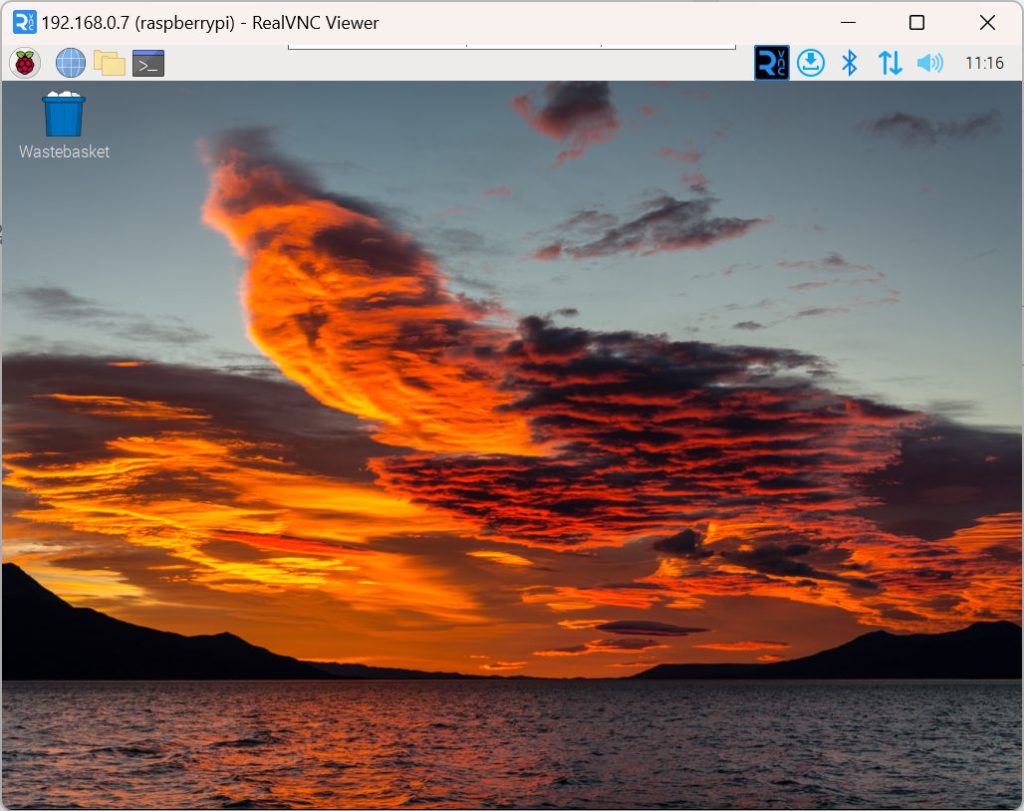Open the Wastebasket desktop icon
This screenshot has height=811, width=1024.
pos(63,114)
